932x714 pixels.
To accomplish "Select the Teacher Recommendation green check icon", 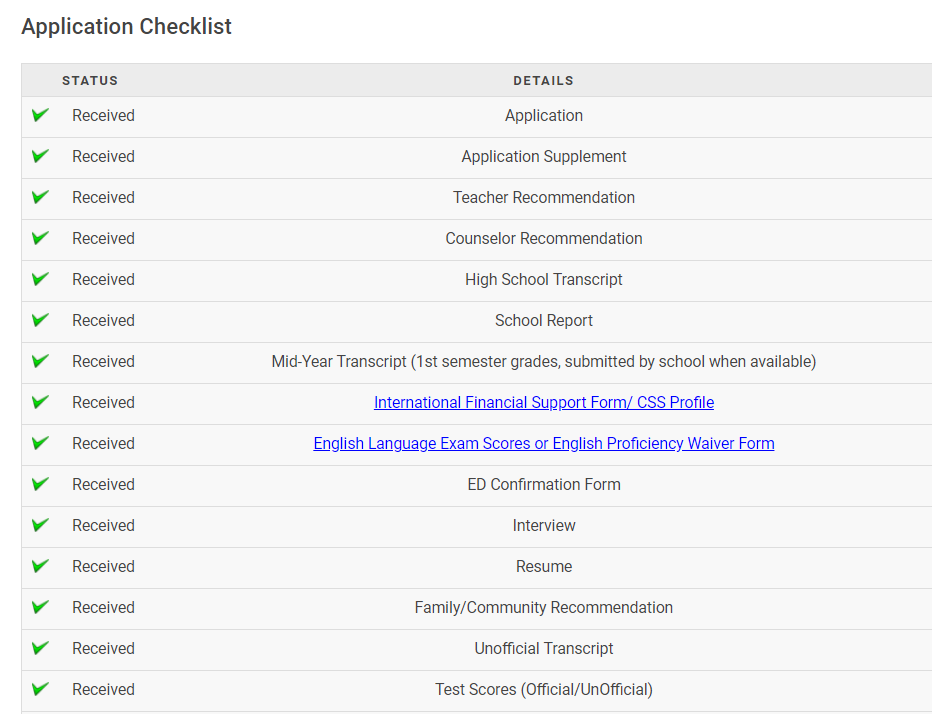I will point(40,197).
